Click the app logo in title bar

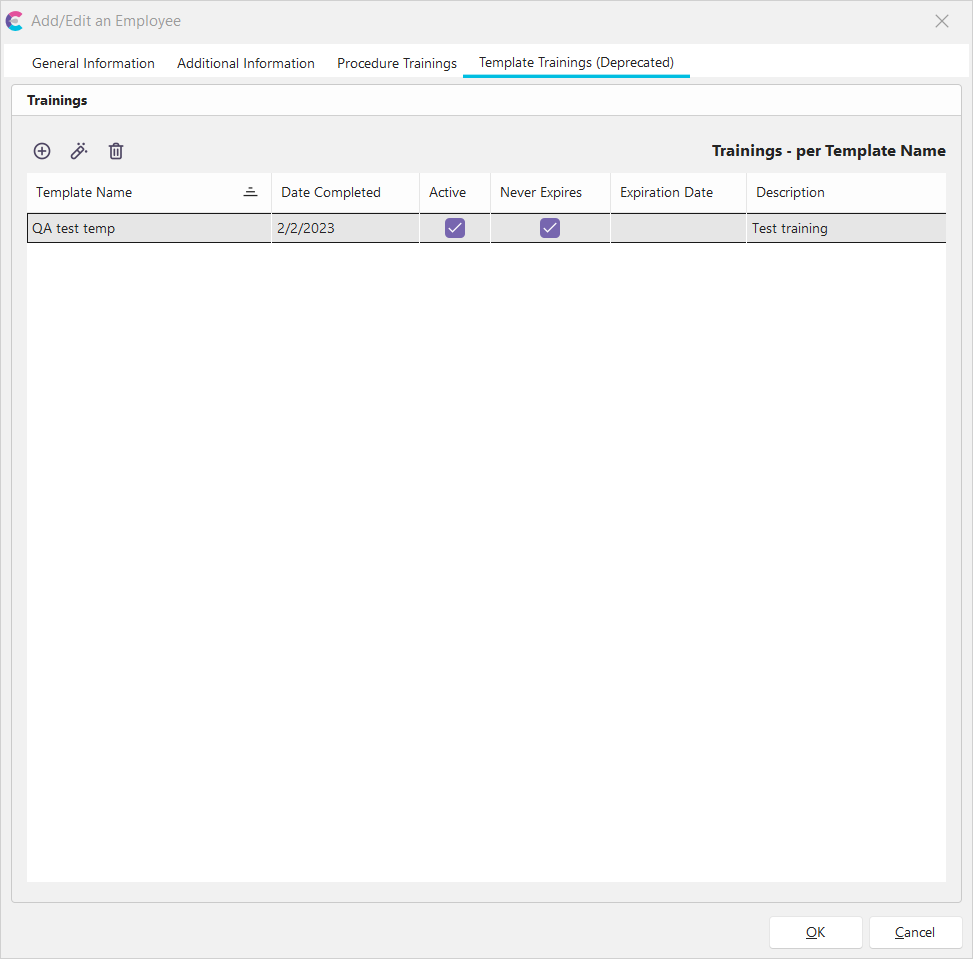(15, 21)
